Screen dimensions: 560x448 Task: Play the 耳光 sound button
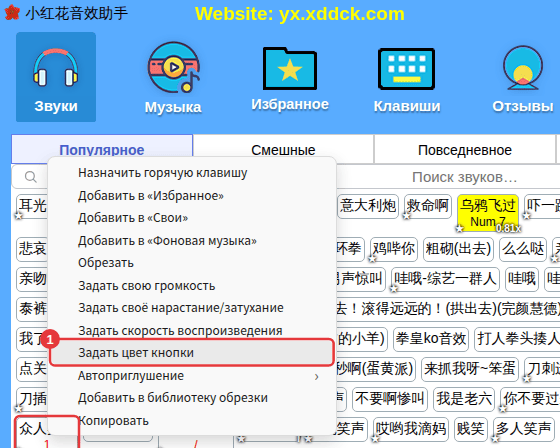32,206
